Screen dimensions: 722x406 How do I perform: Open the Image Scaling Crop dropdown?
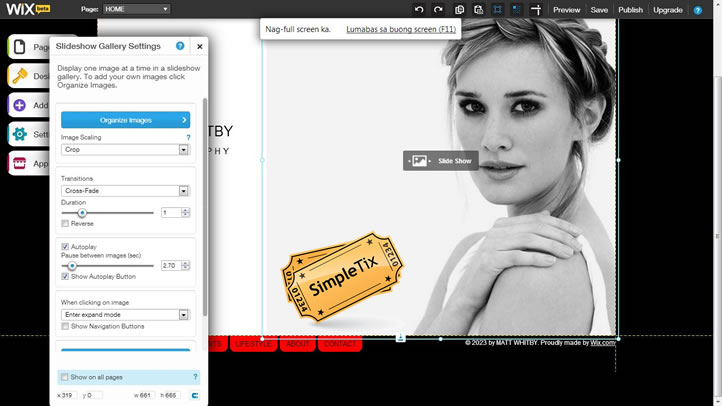125,150
